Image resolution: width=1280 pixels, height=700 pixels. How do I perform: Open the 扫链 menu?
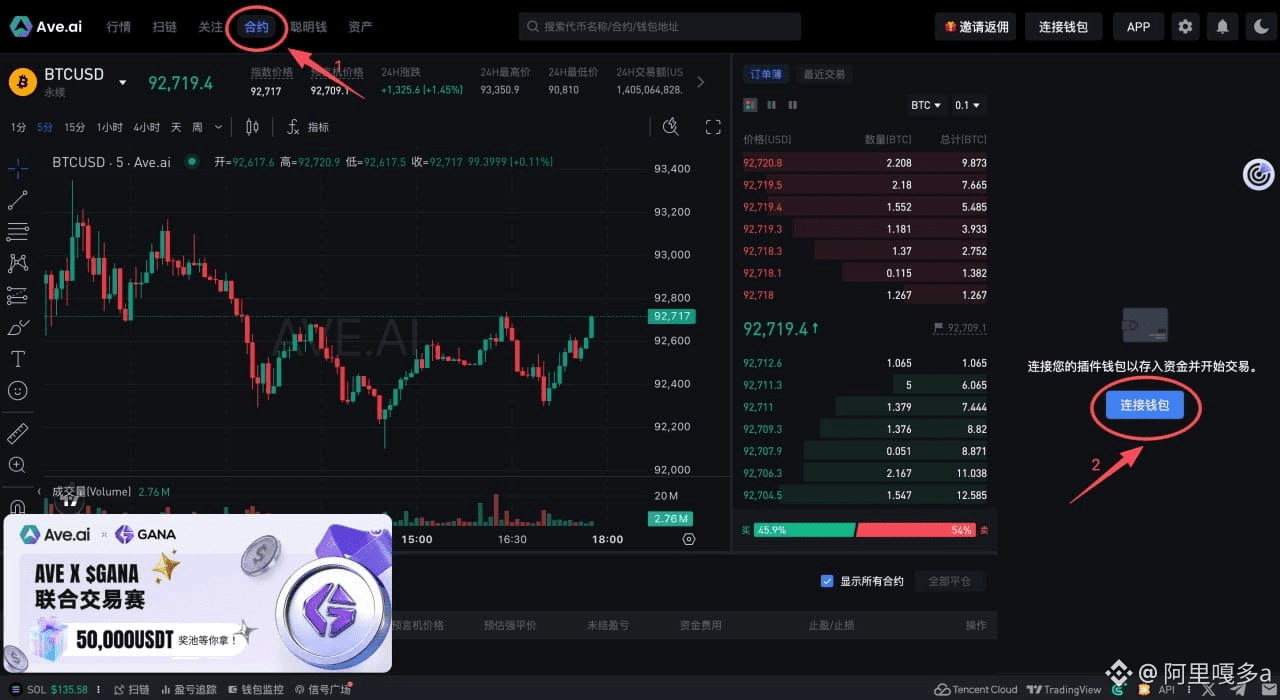[x=164, y=27]
